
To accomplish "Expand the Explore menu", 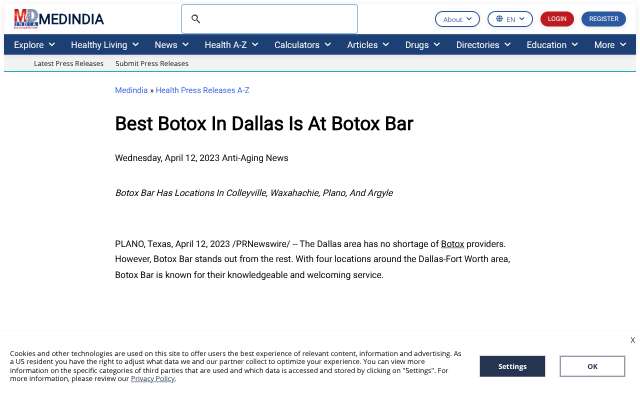I will pos(34,45).
